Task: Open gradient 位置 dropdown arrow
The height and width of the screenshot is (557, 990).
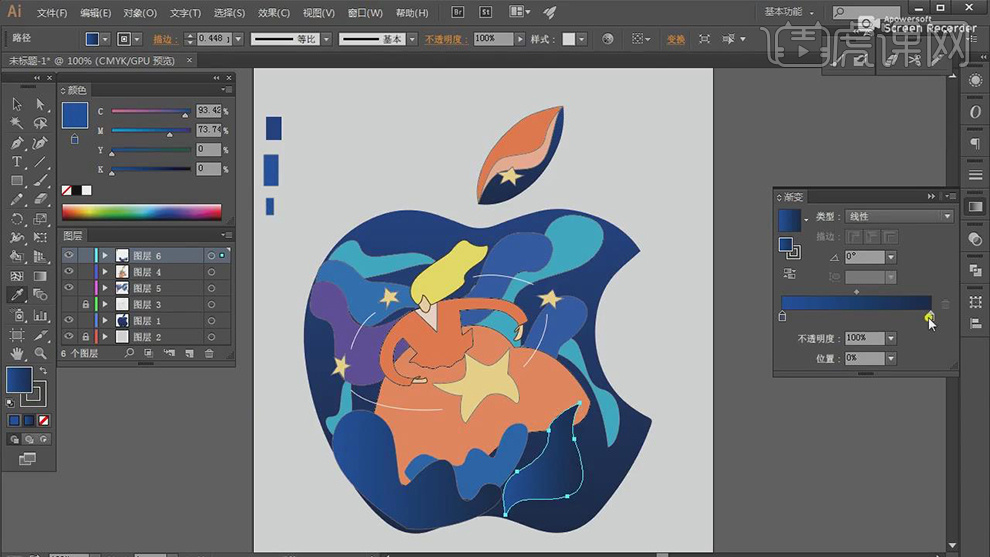Action: 891,358
